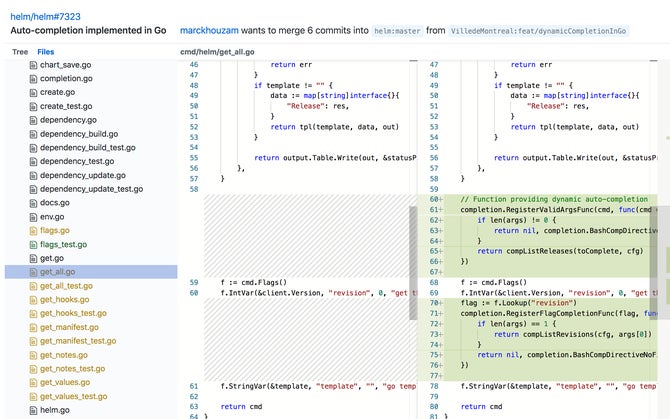Click the file icon beside dependency_build_test.go
The width and height of the screenshot is (670, 419).
coord(33,148)
